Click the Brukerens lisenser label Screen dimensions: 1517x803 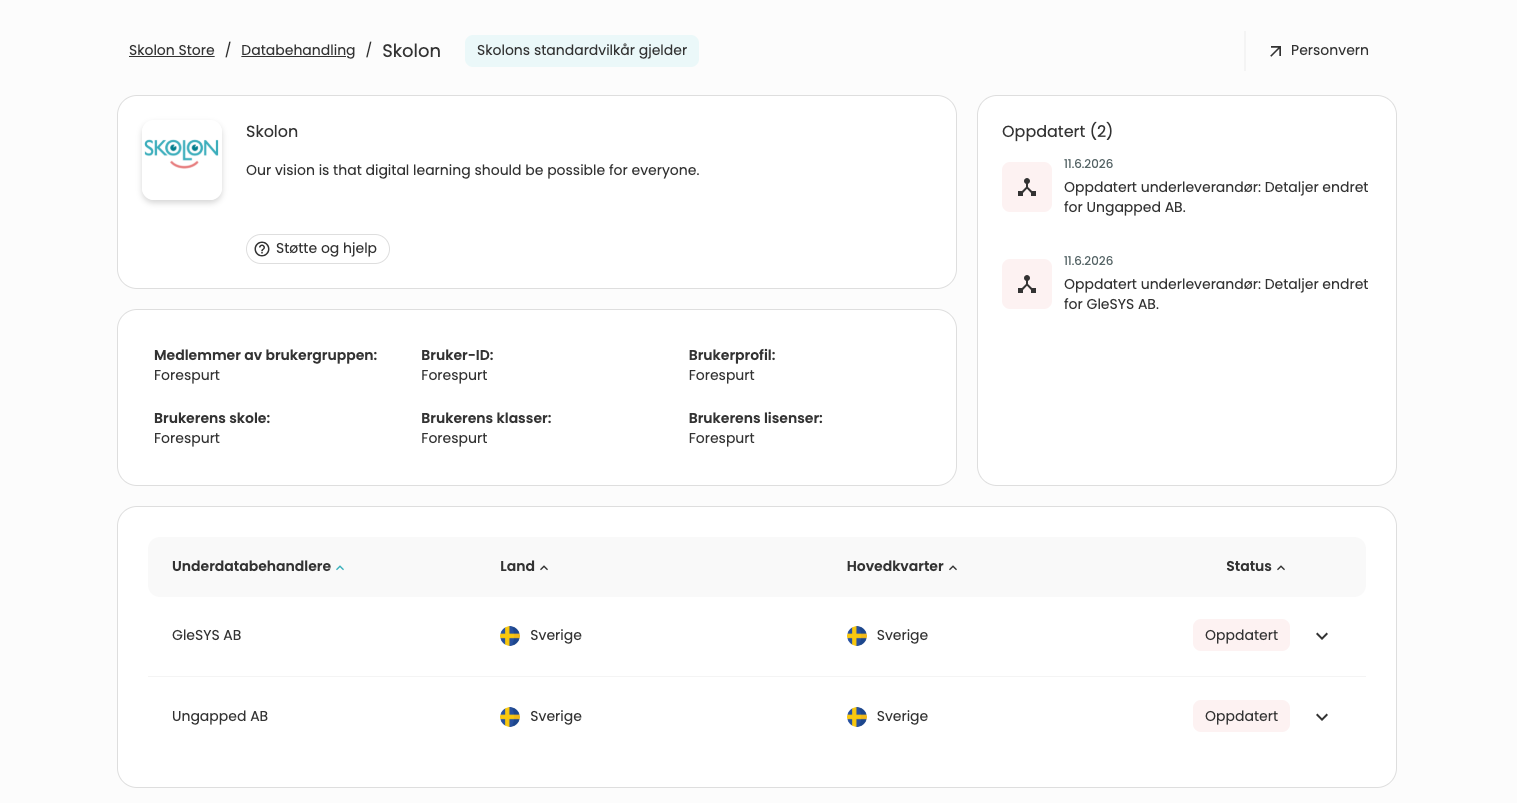(756, 419)
